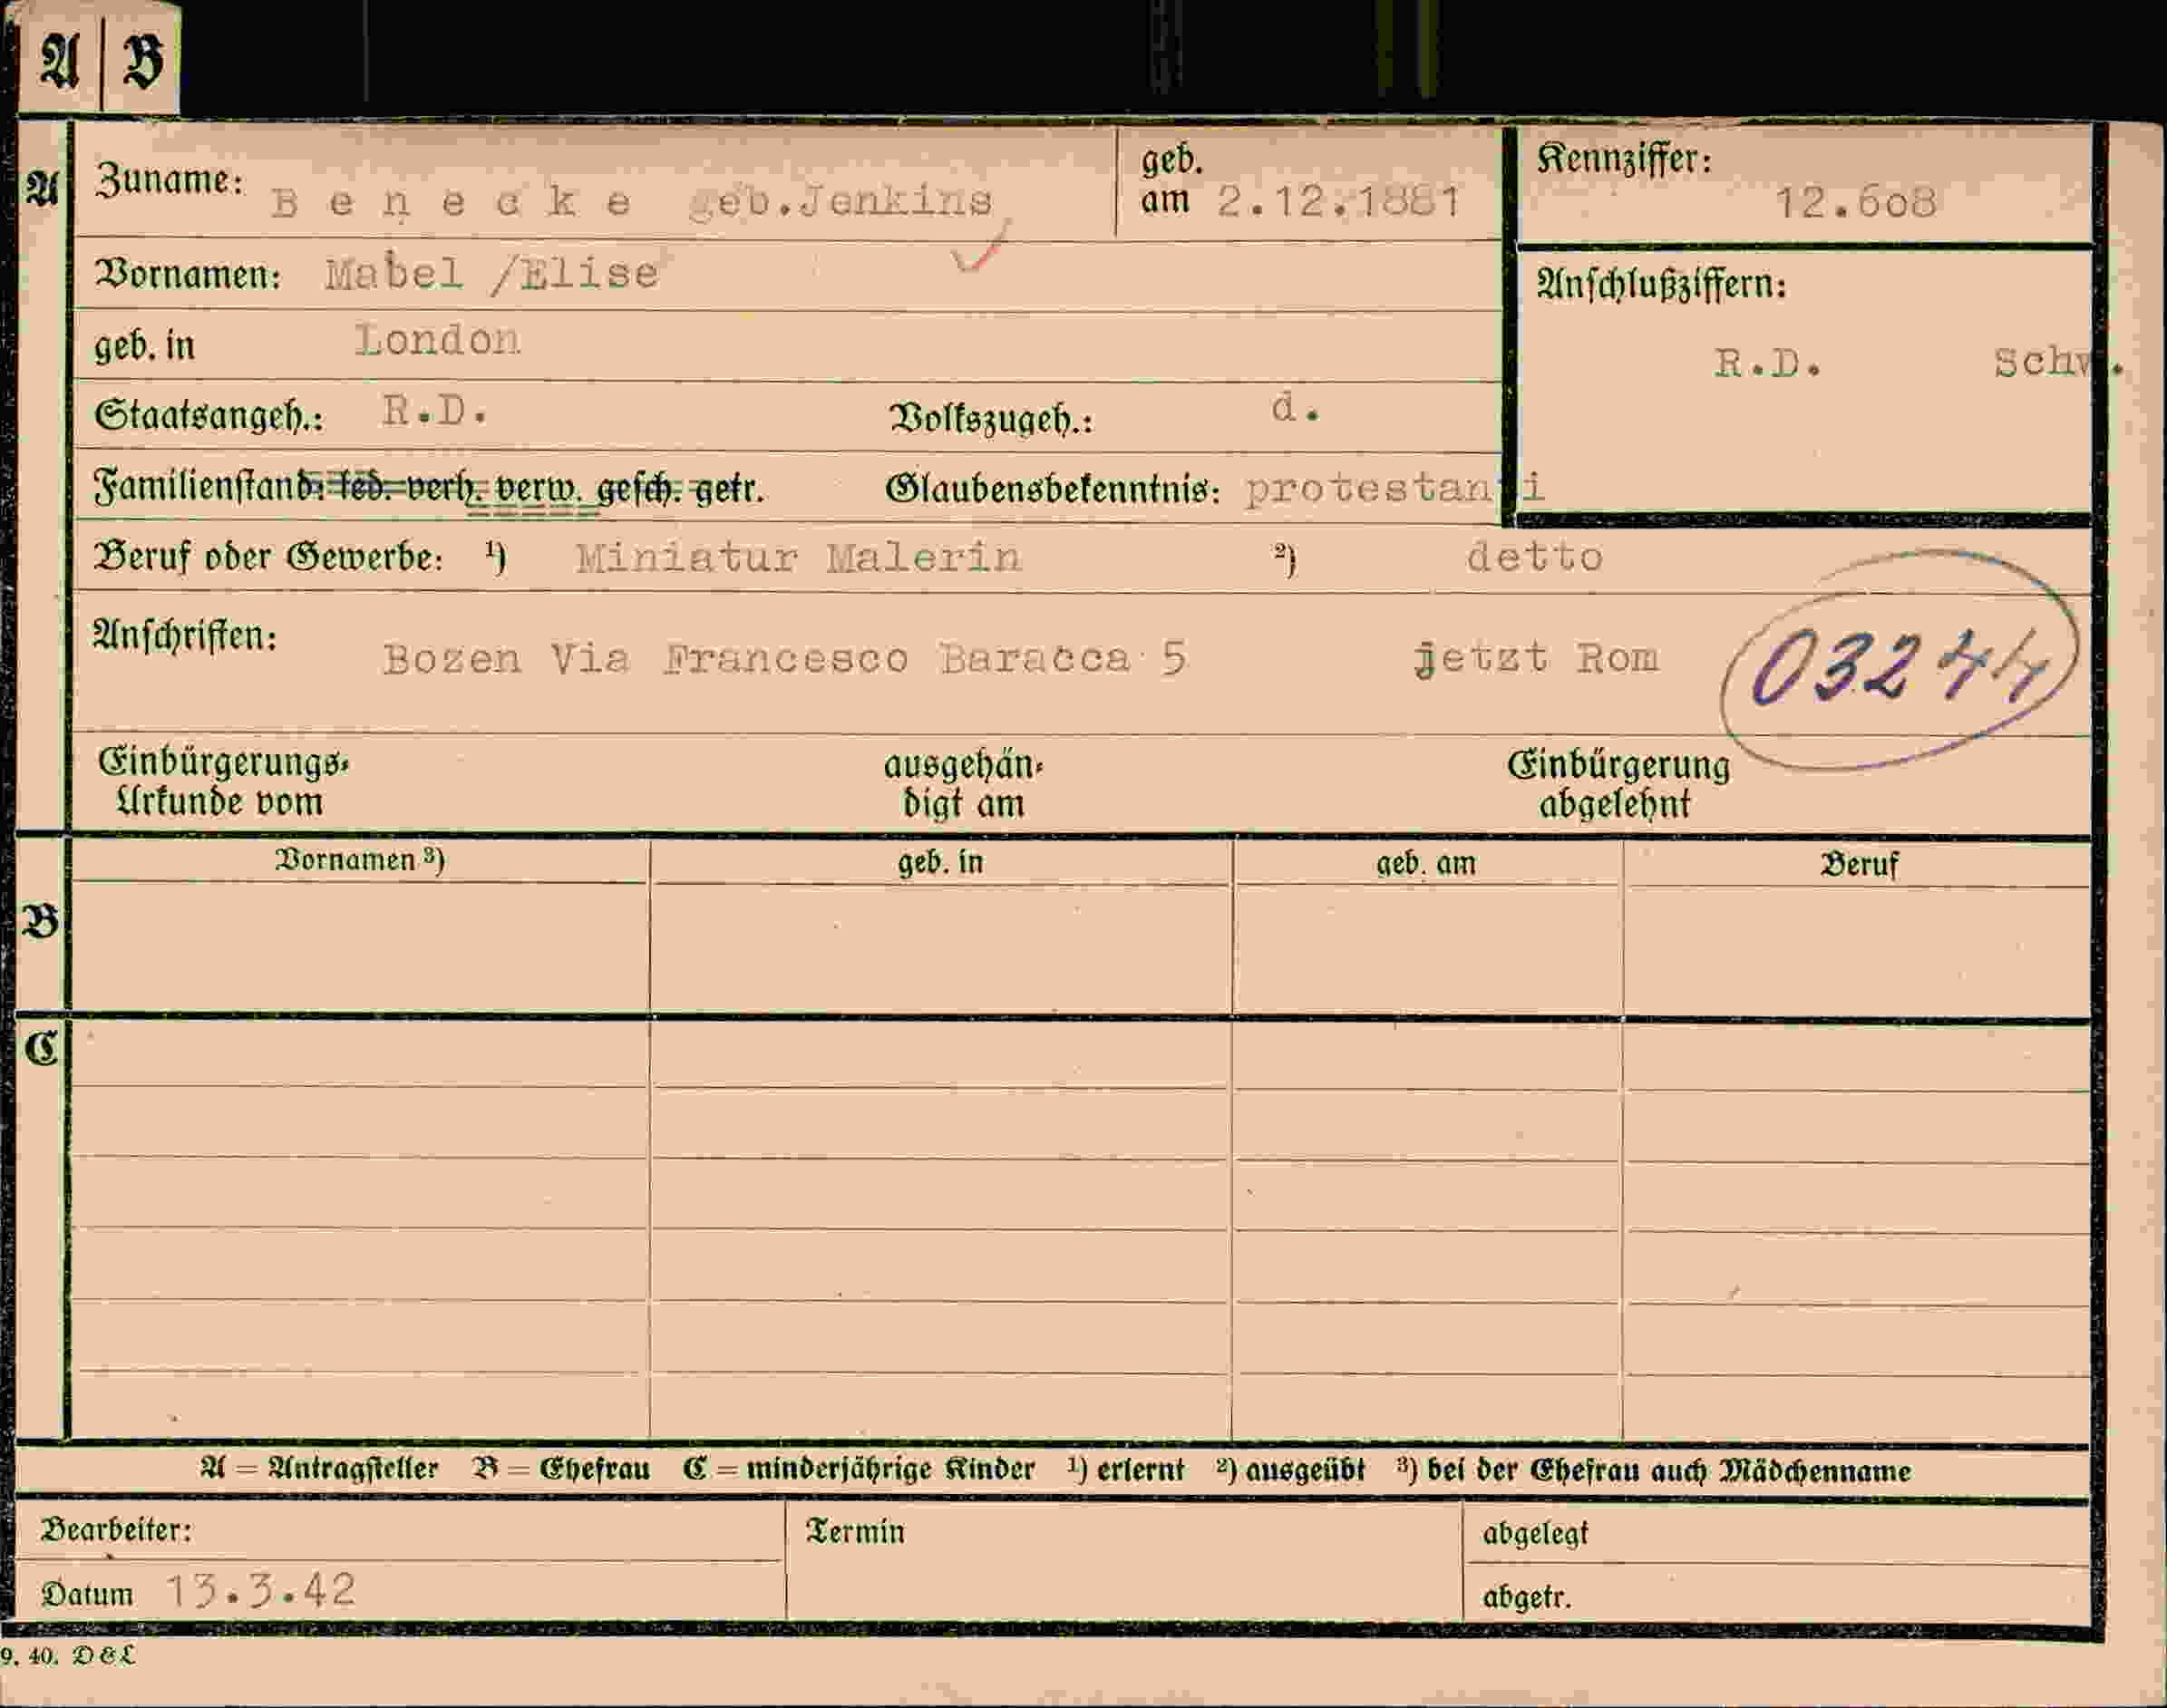Click the 'Vornamen 3)' column header
Viewport: 2167px width, 1708px height.
click(360, 860)
